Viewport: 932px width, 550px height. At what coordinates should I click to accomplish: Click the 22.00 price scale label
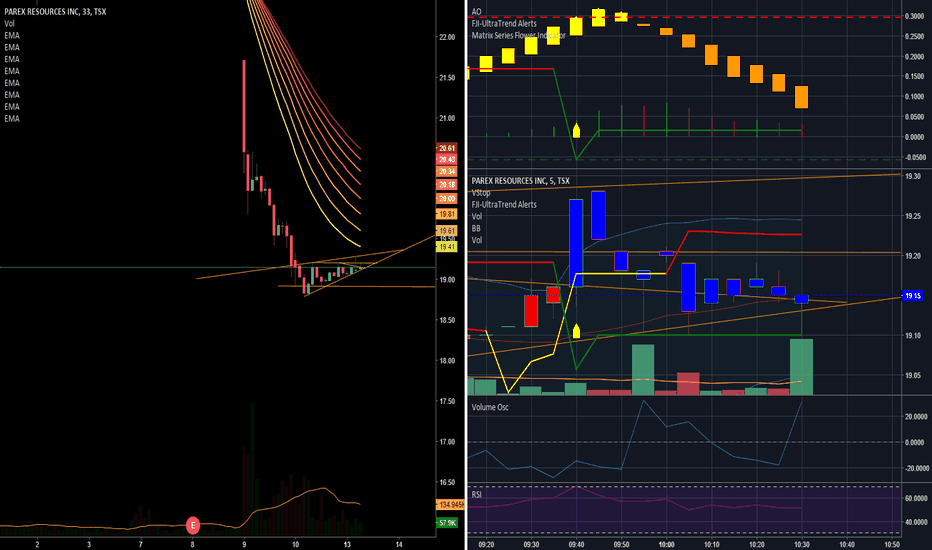pos(447,37)
